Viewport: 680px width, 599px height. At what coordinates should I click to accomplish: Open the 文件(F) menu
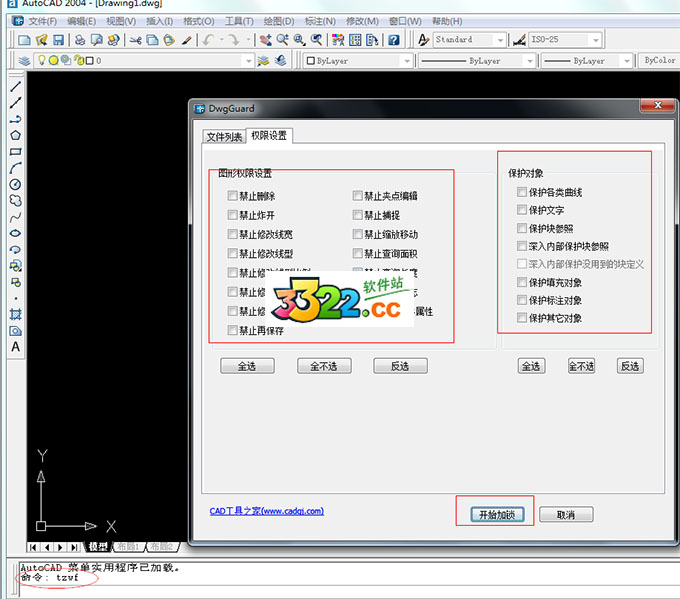tap(42, 21)
